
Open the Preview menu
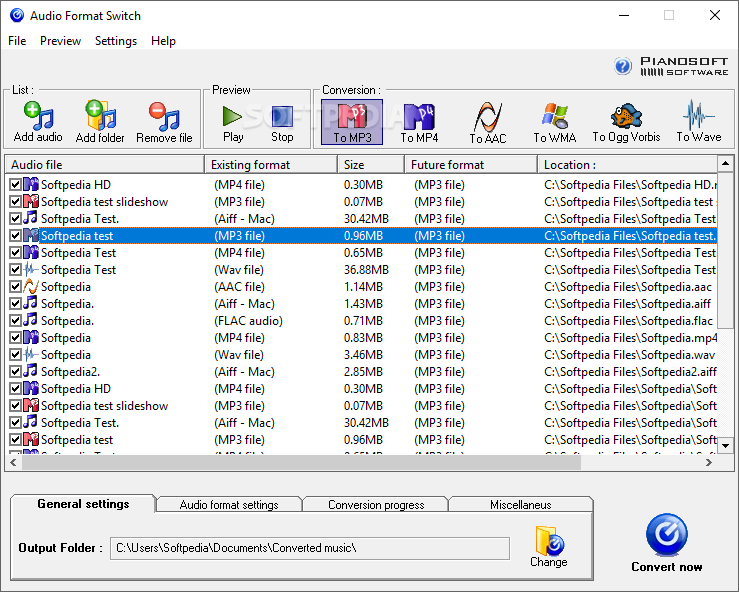60,41
